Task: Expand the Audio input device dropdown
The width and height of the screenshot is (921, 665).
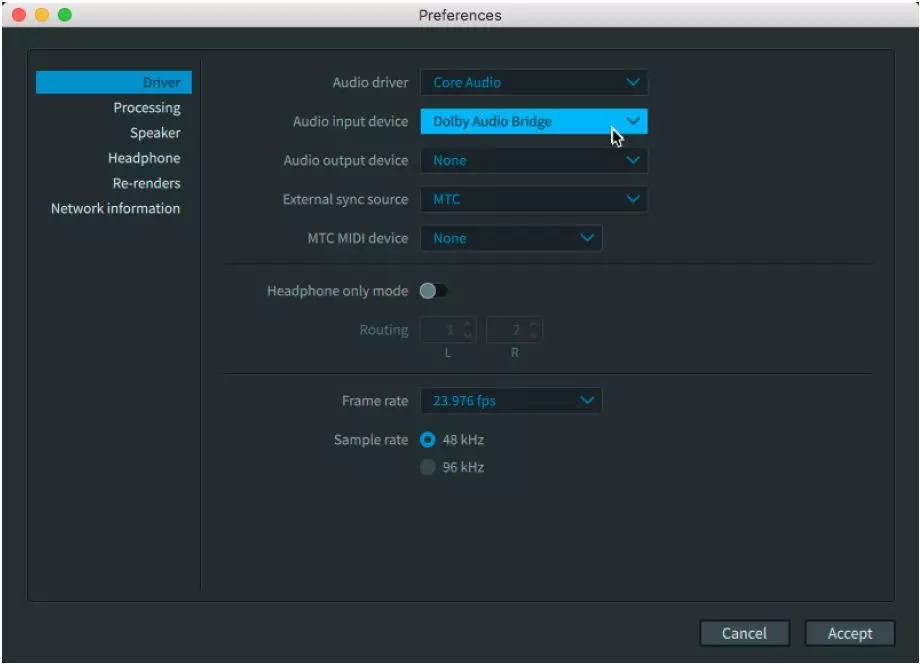Action: tap(533, 122)
